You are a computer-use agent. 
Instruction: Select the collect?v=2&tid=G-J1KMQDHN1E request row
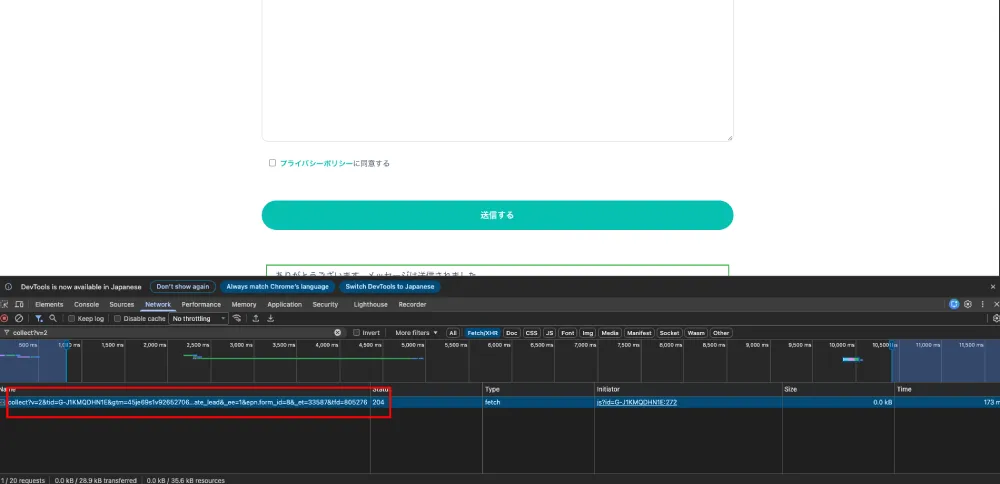click(500, 402)
